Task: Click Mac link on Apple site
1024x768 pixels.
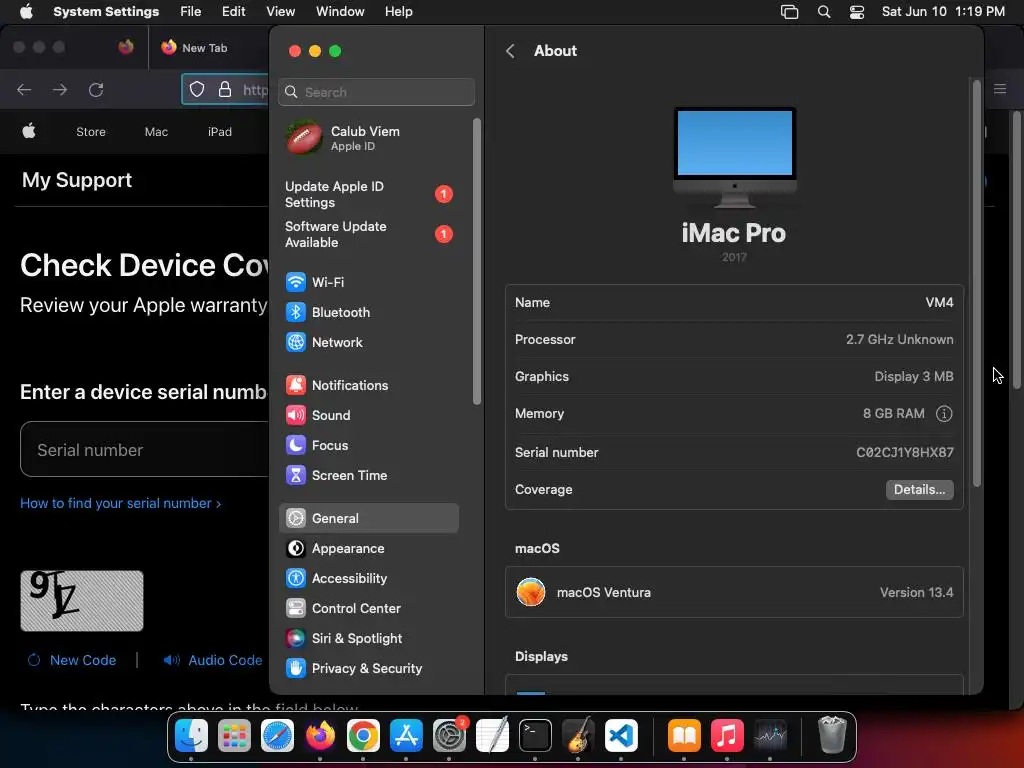Action: 156,132
